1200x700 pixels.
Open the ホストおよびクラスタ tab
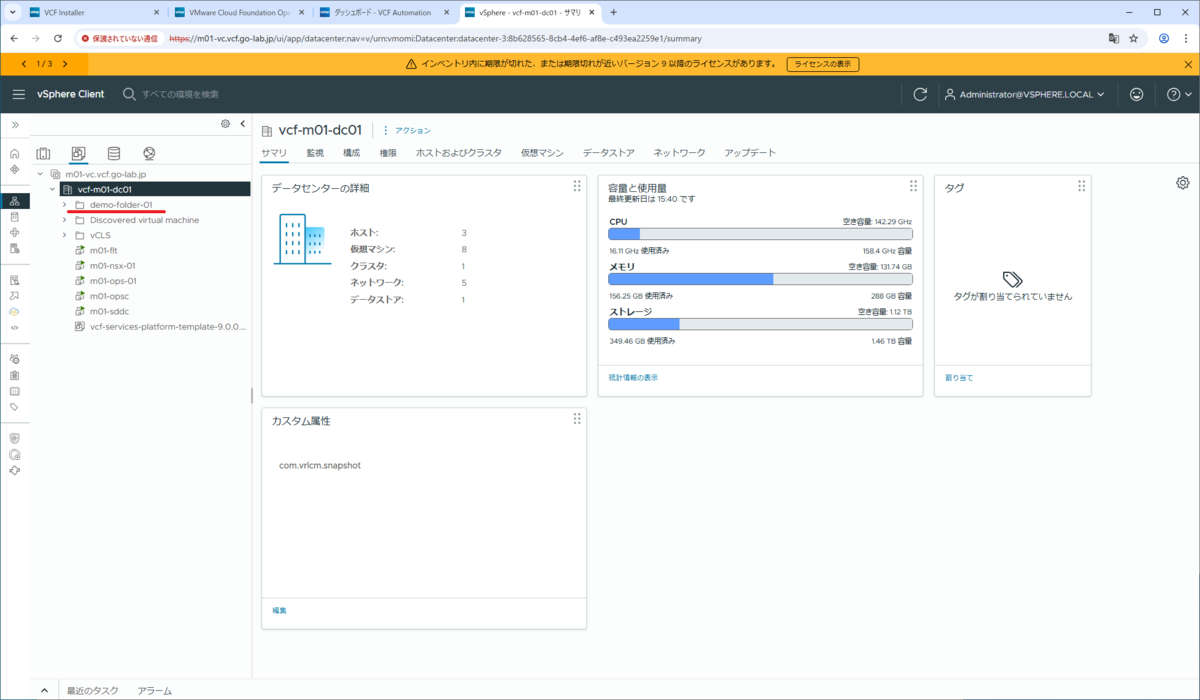[x=459, y=153]
